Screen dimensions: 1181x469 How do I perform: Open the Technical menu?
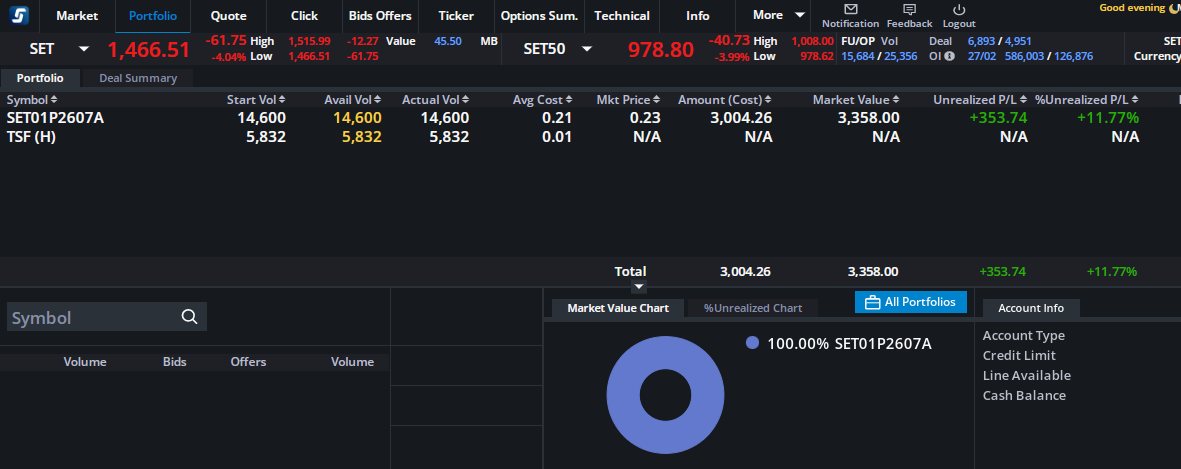click(622, 16)
